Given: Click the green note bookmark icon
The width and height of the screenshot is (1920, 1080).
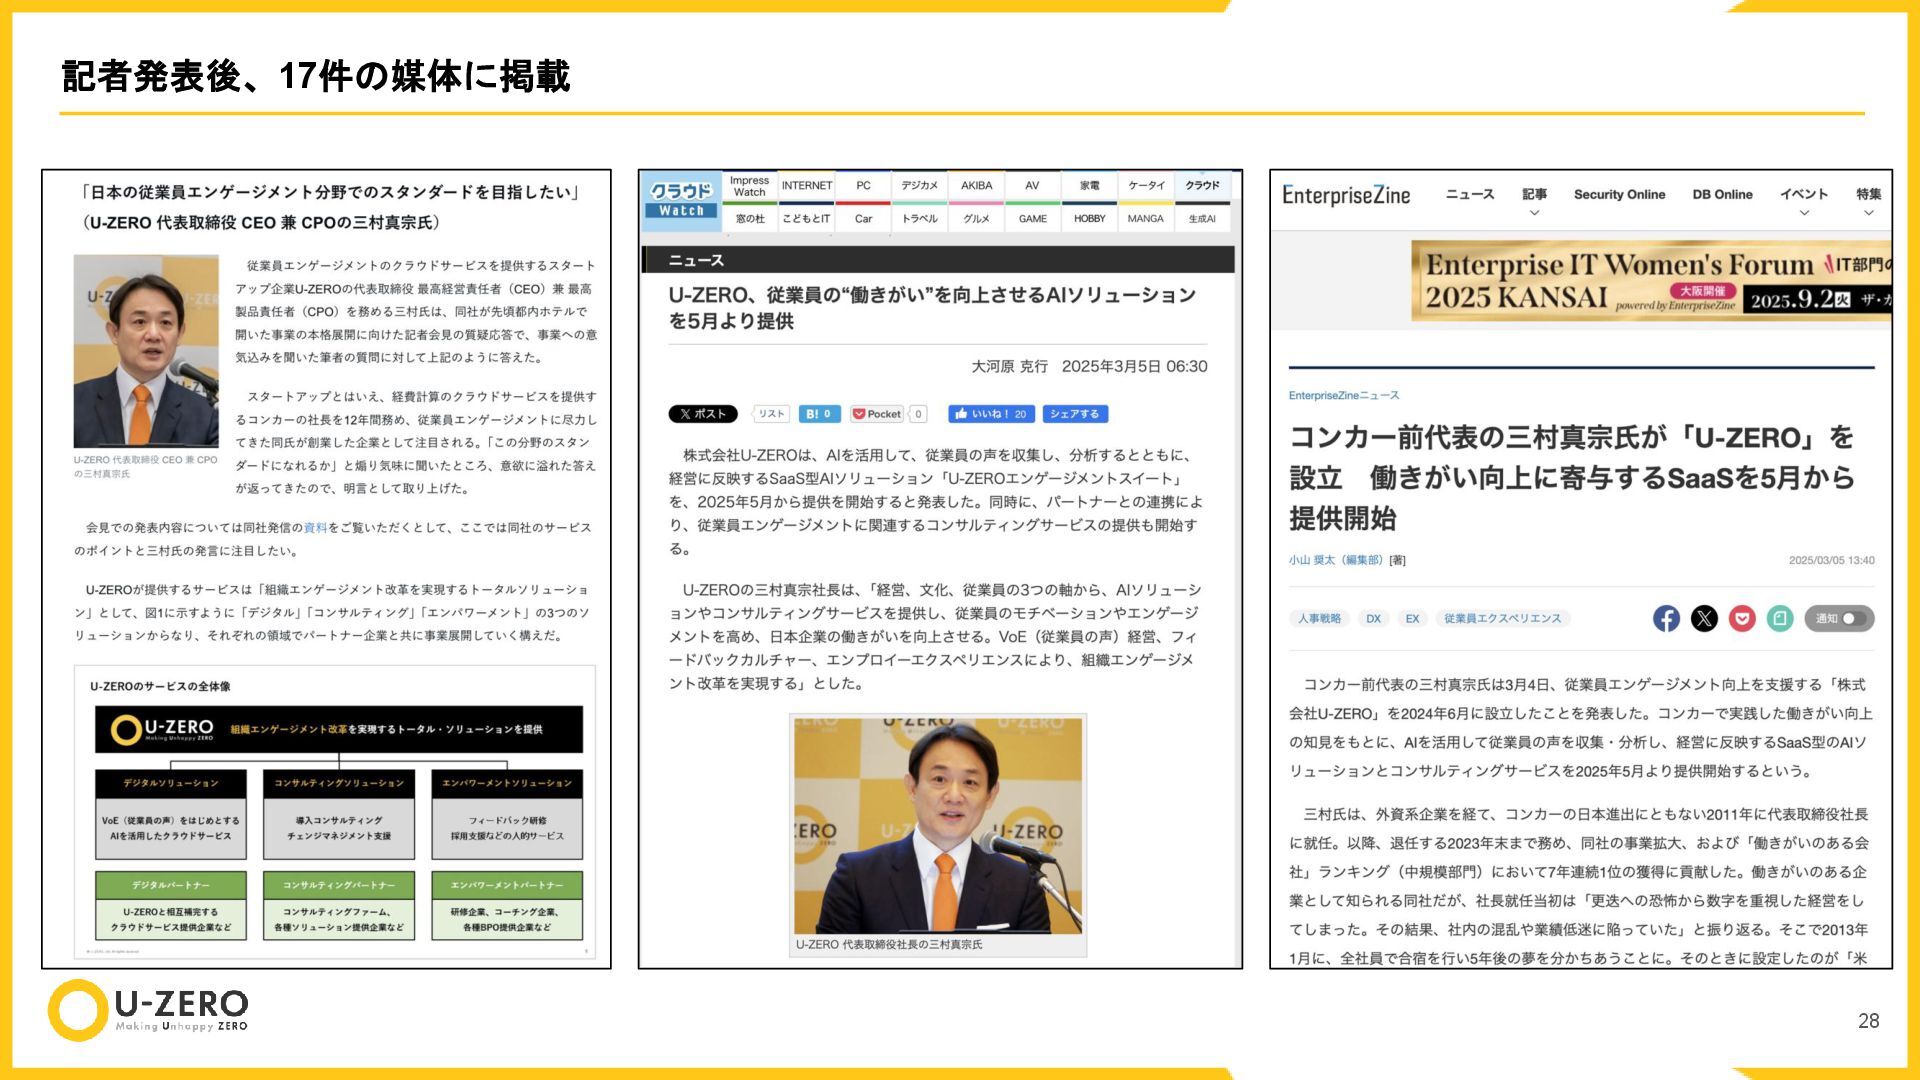Looking at the screenshot, I should 1780,618.
